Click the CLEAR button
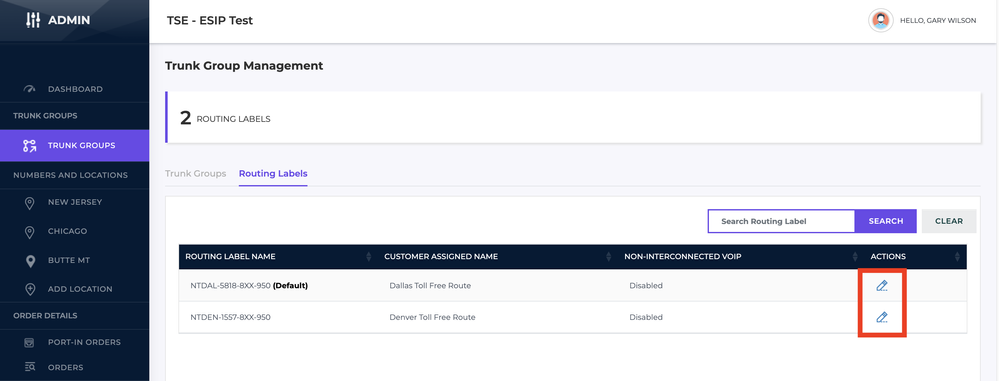 point(949,221)
